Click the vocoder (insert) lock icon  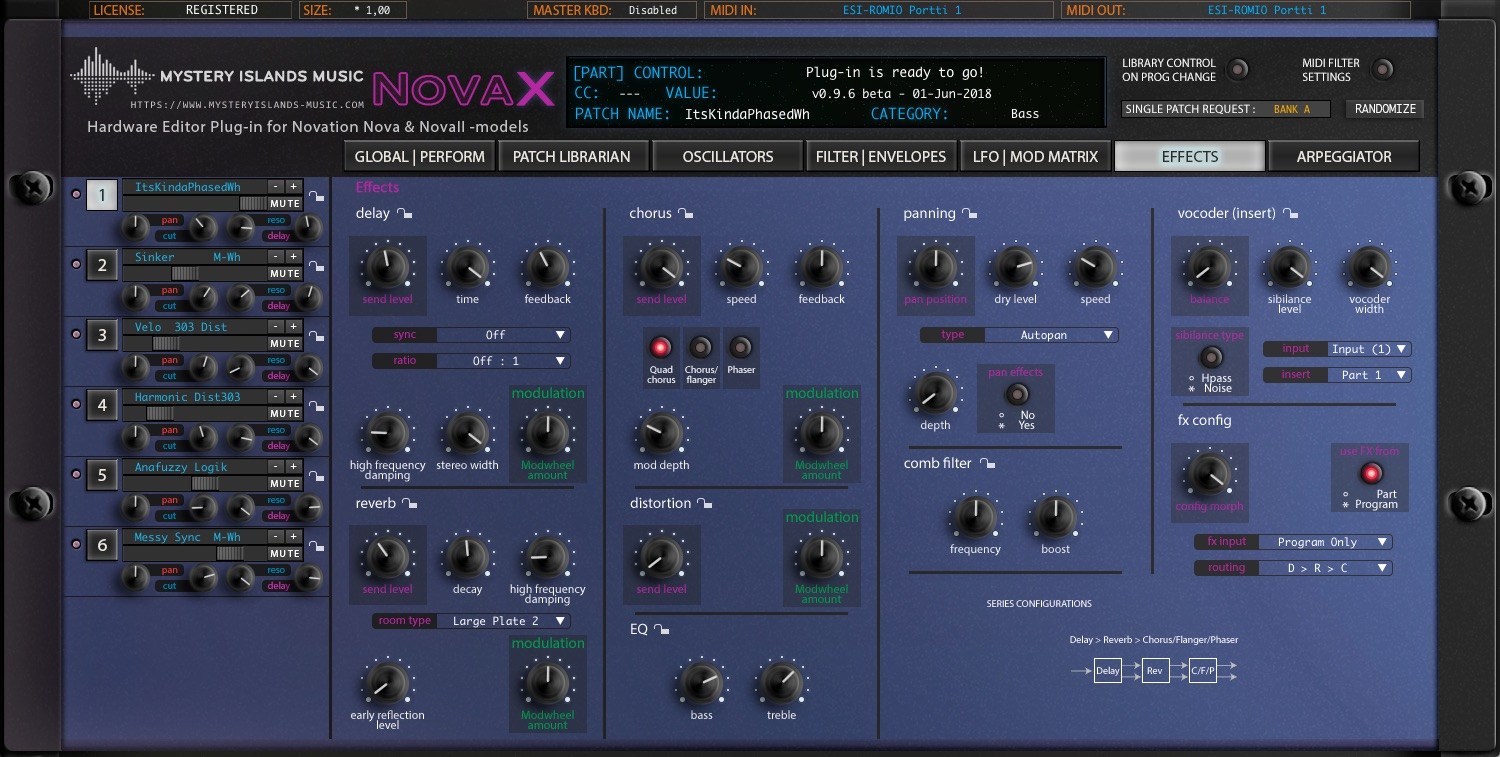1291,212
